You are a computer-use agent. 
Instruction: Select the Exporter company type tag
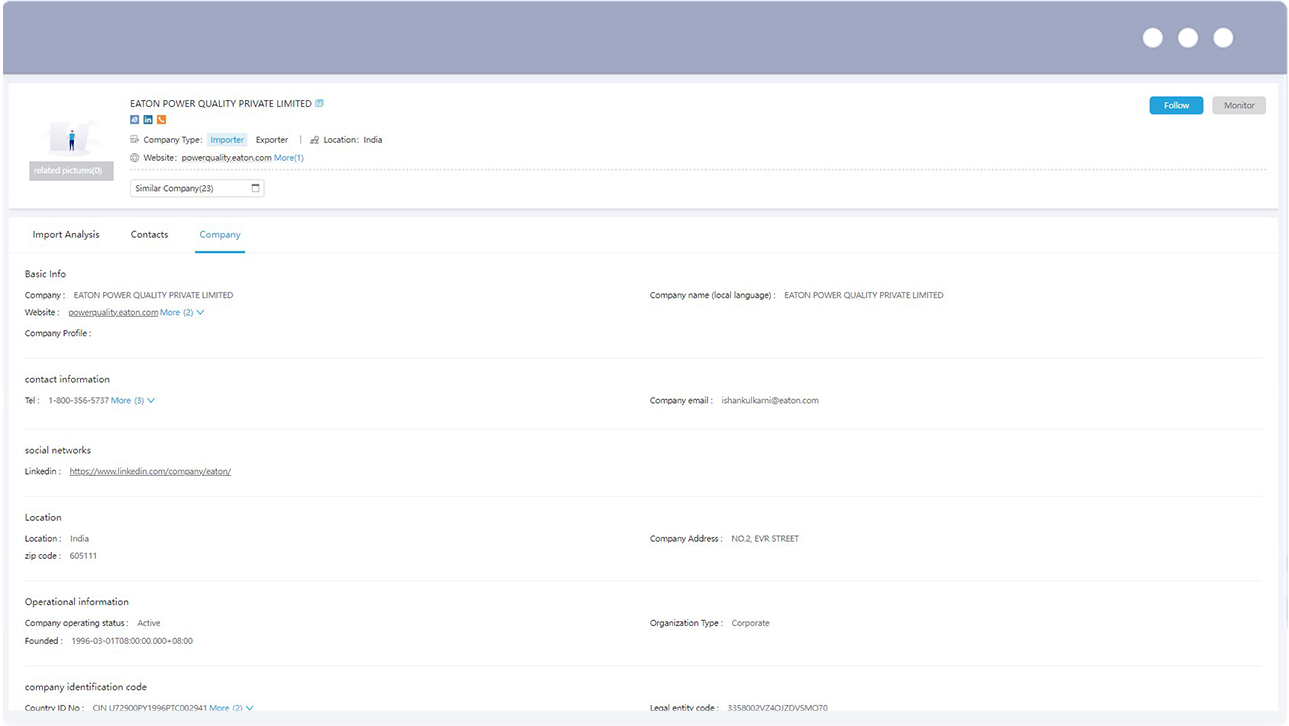(272, 140)
